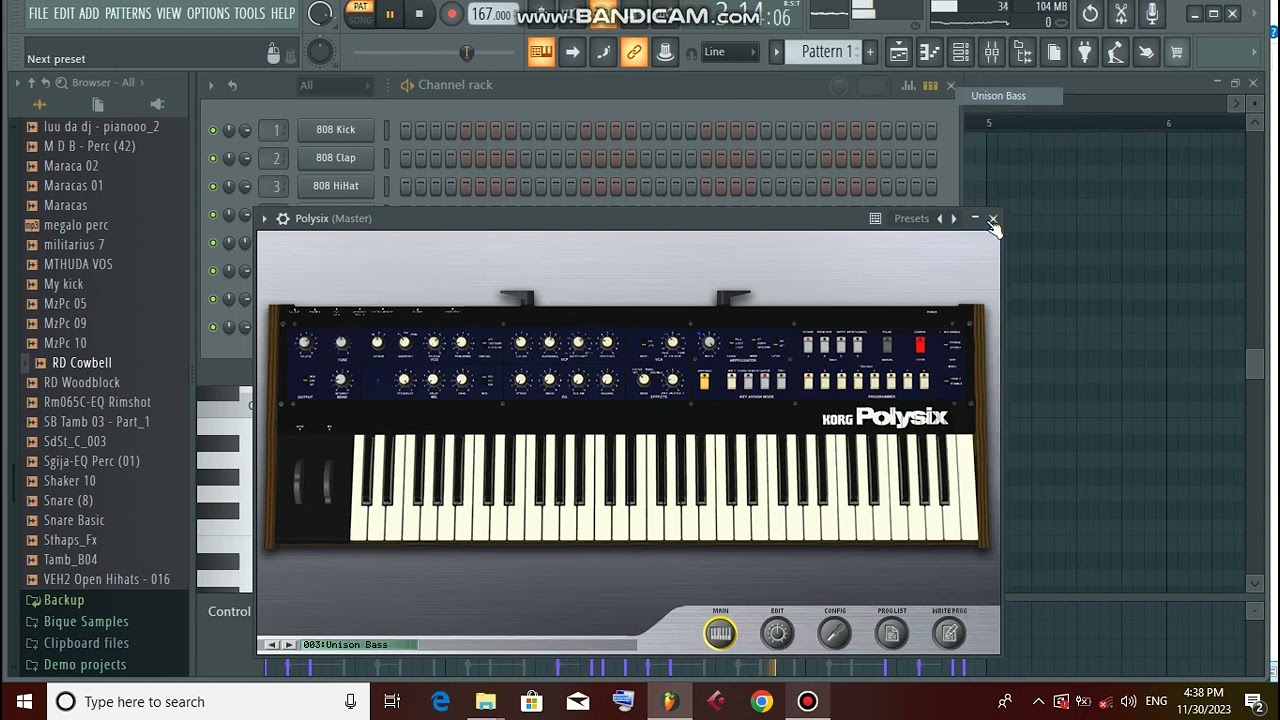The image size is (1280, 720).
Task: Click the main swing slider handle
Action: [x=466, y=52]
